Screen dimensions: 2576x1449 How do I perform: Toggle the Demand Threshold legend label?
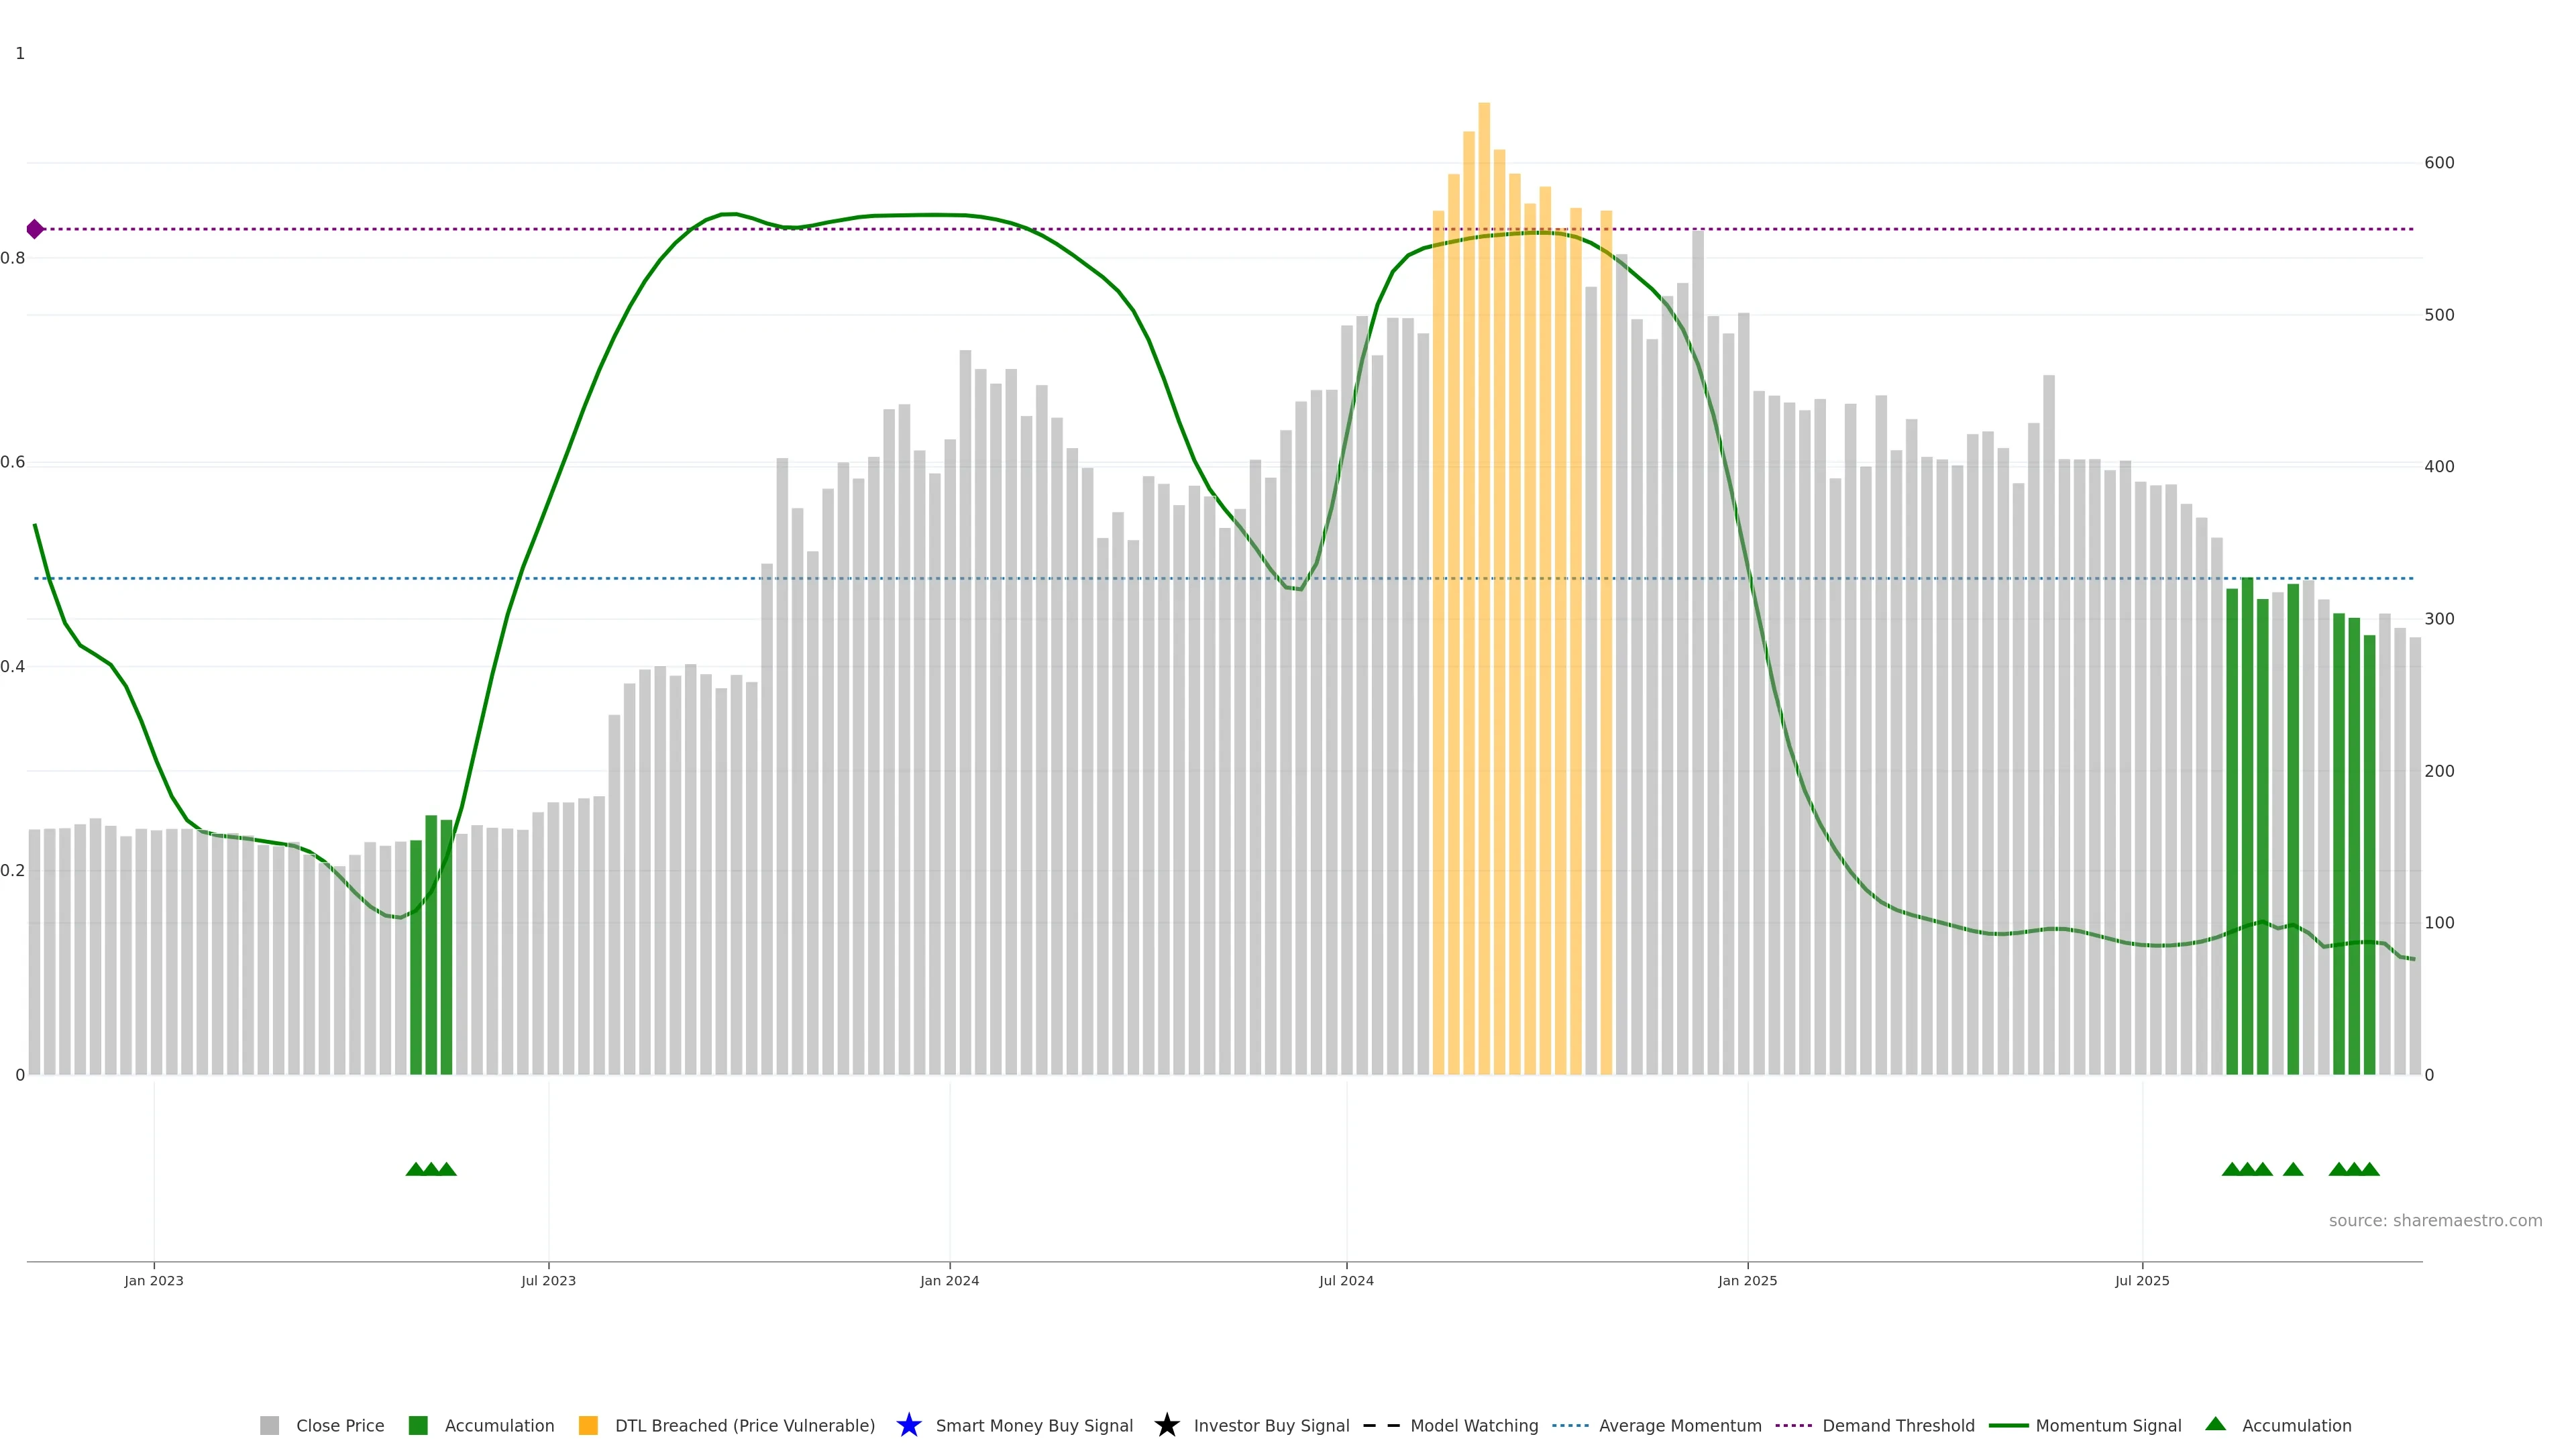click(x=1898, y=1425)
